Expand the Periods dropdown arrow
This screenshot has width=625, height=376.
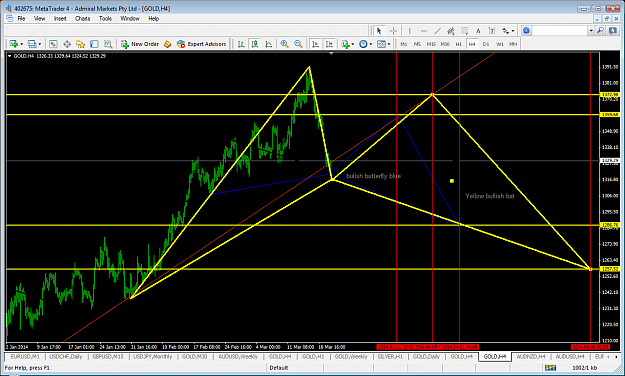(x=371, y=44)
